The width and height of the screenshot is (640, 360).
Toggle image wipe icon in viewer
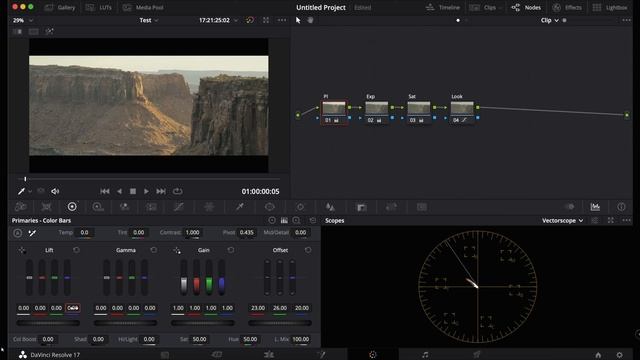click(x=18, y=31)
